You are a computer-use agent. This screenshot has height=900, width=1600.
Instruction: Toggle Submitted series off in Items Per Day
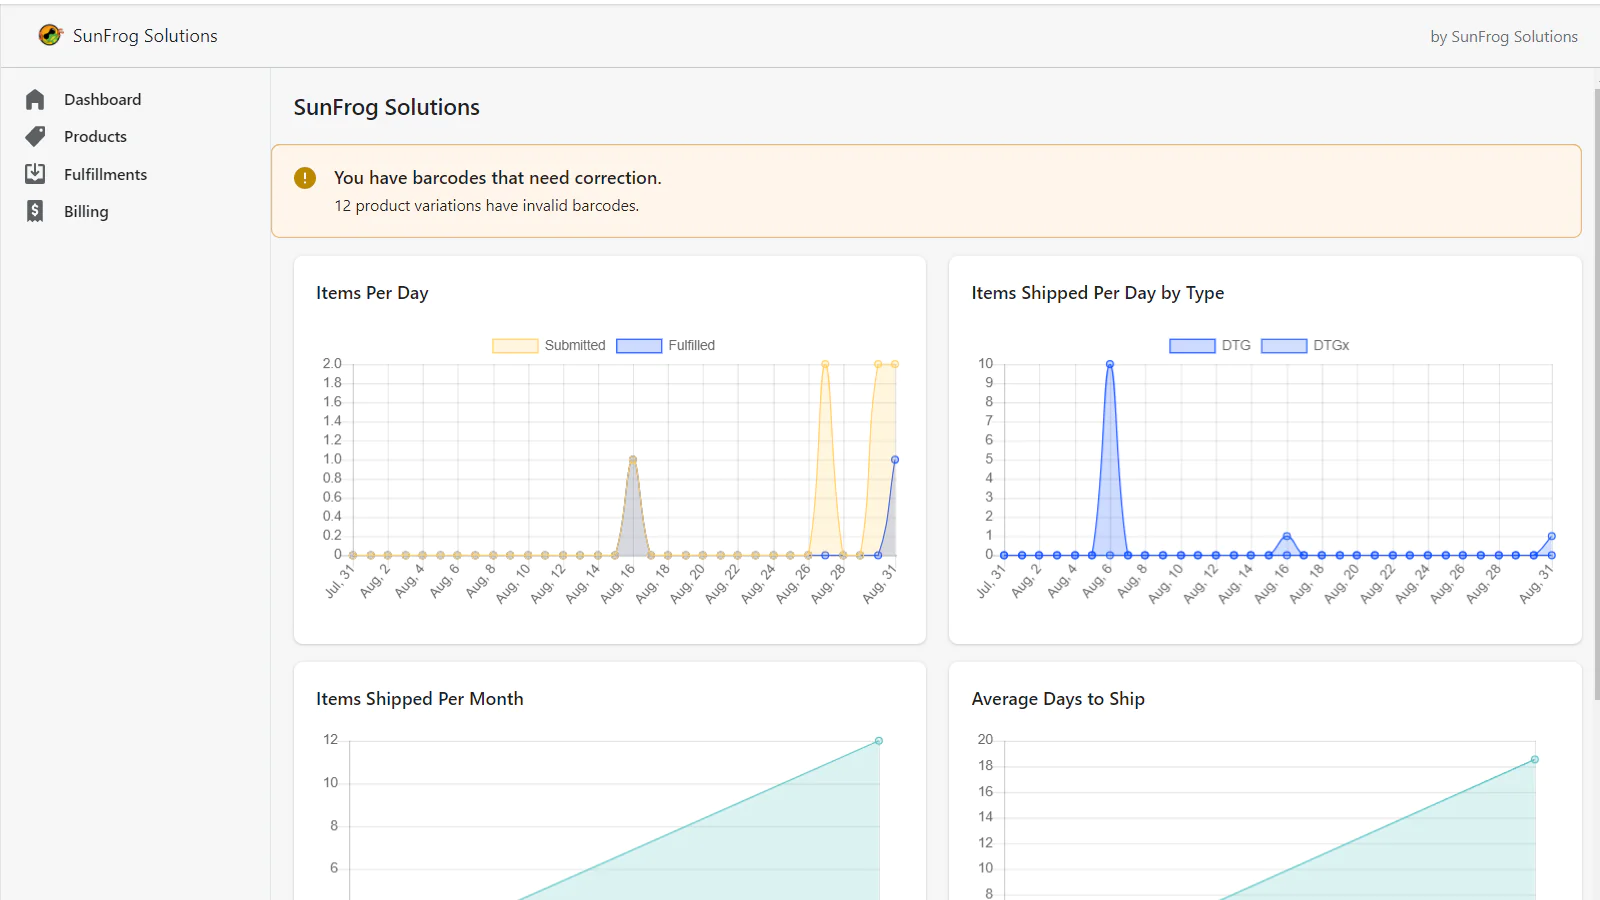[x=514, y=345]
